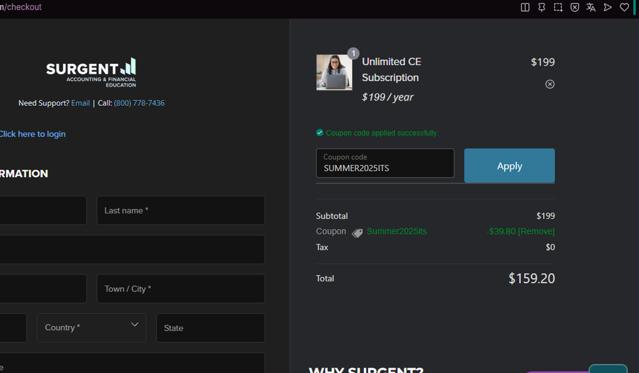Click the coupon tag icon
The height and width of the screenshot is (373, 639).
pyautogui.click(x=357, y=233)
